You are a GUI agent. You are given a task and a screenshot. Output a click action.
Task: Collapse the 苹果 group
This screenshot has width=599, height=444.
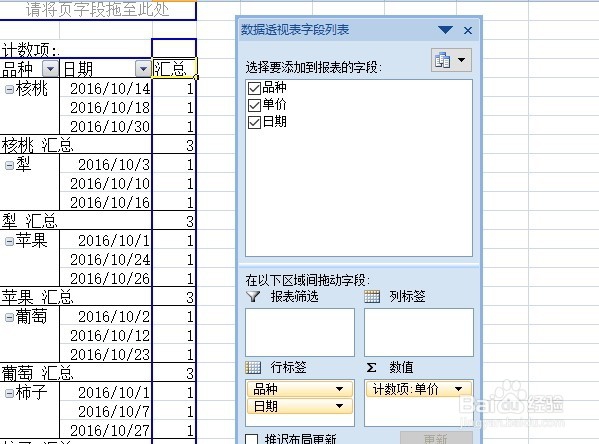tap(10, 241)
